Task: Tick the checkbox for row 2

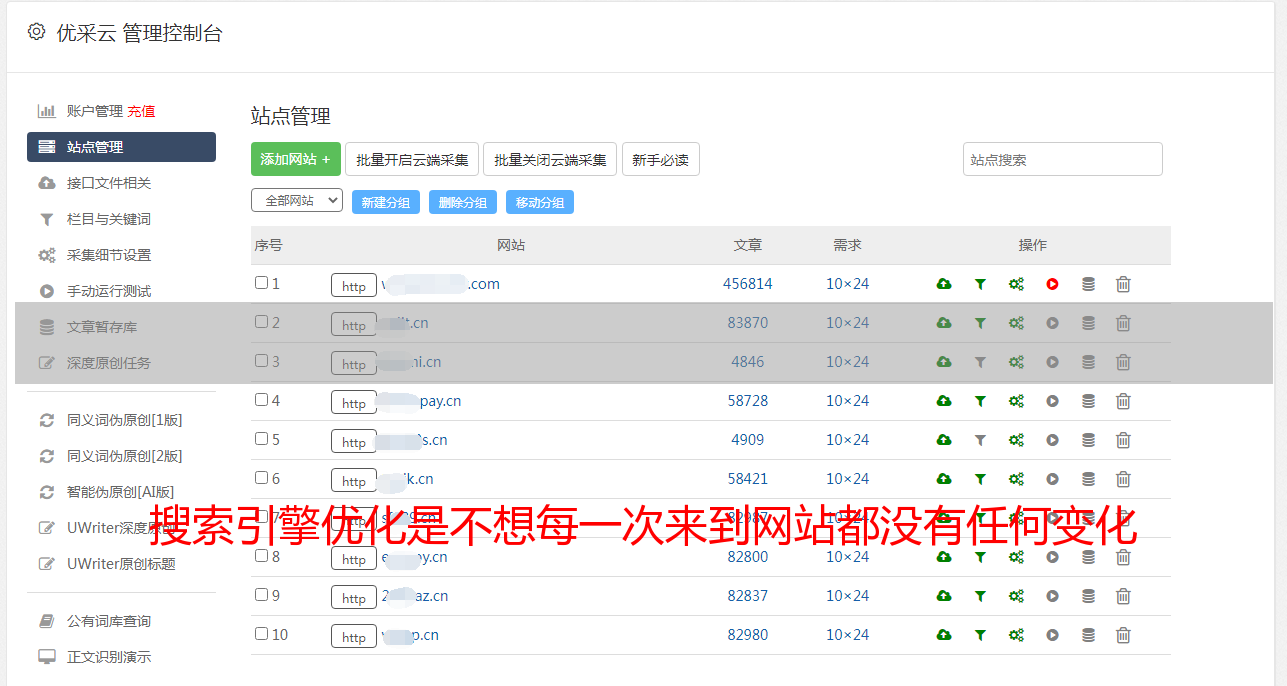Action: [x=261, y=322]
